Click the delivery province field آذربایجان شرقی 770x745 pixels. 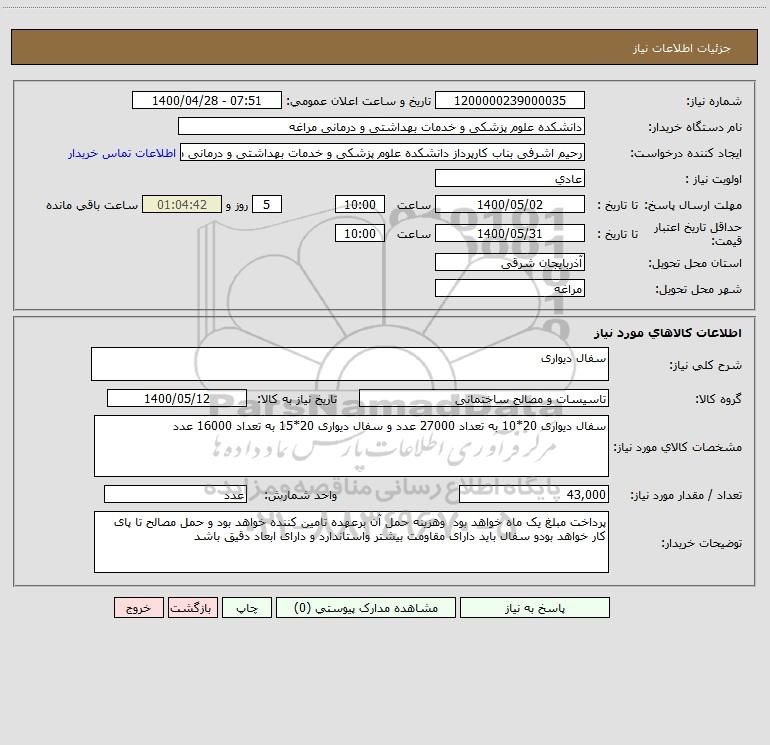coord(510,262)
